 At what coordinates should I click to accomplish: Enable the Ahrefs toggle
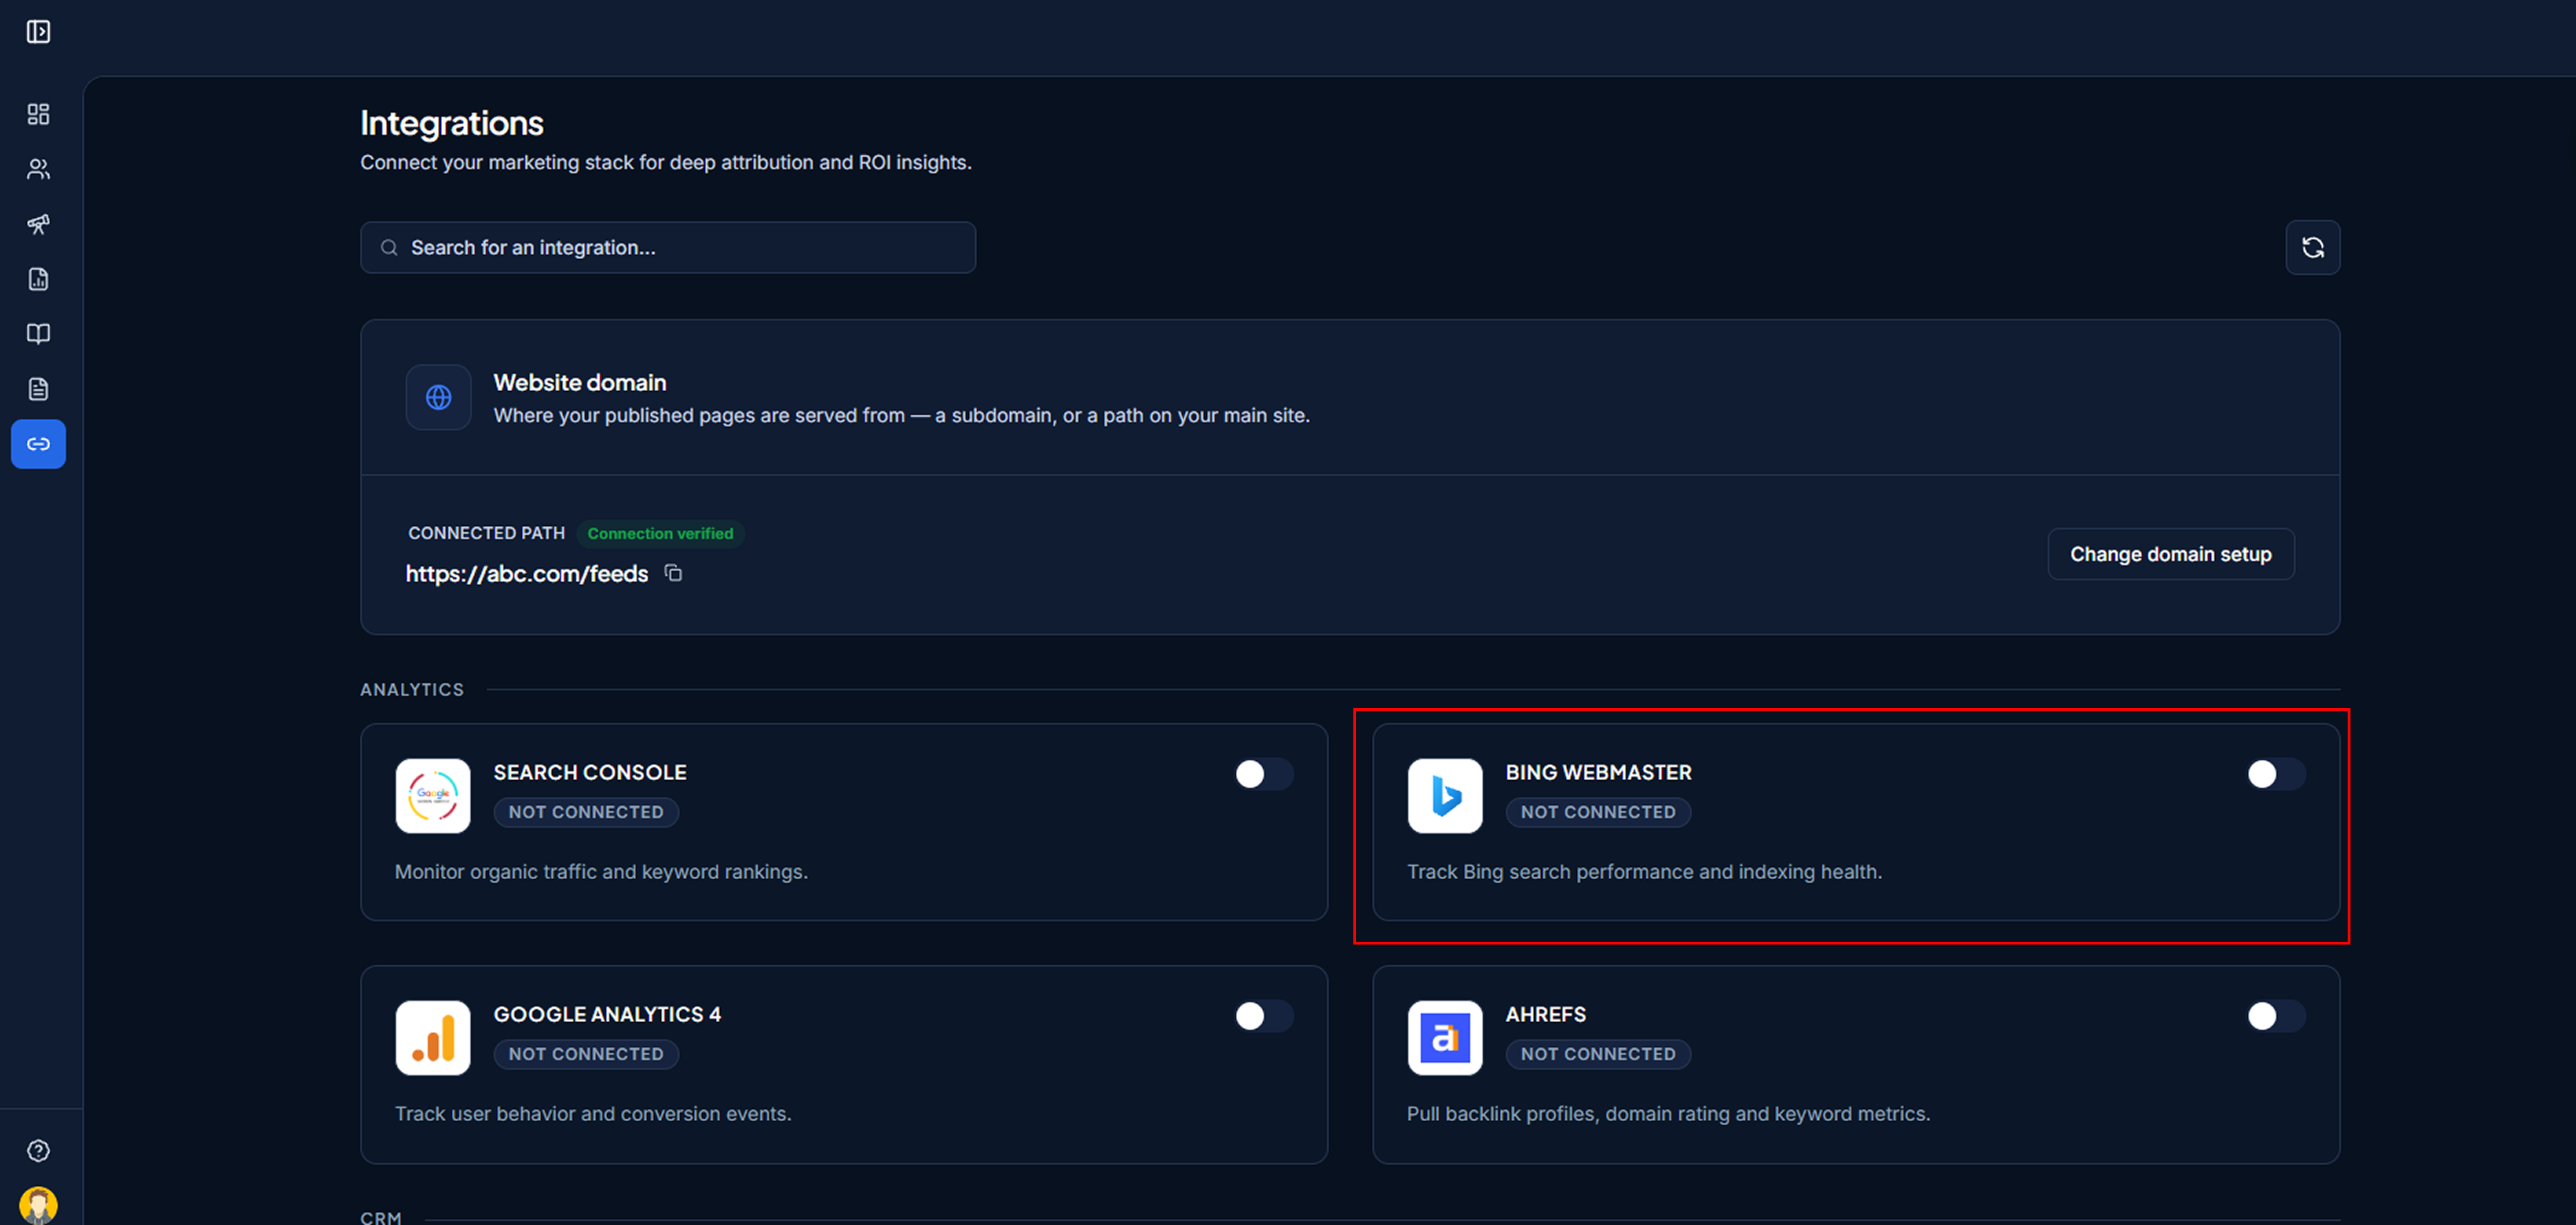pos(2276,1016)
